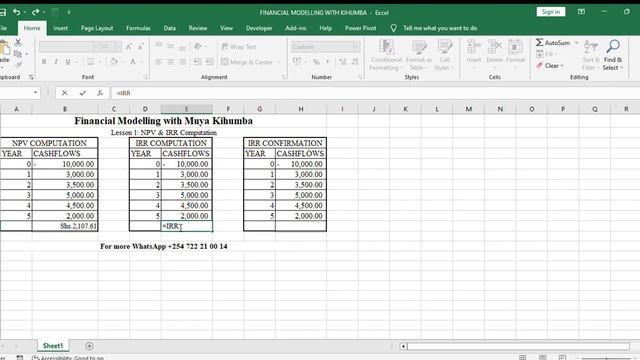
Task: Open the Cell Styles gallery
Action: coord(444,55)
